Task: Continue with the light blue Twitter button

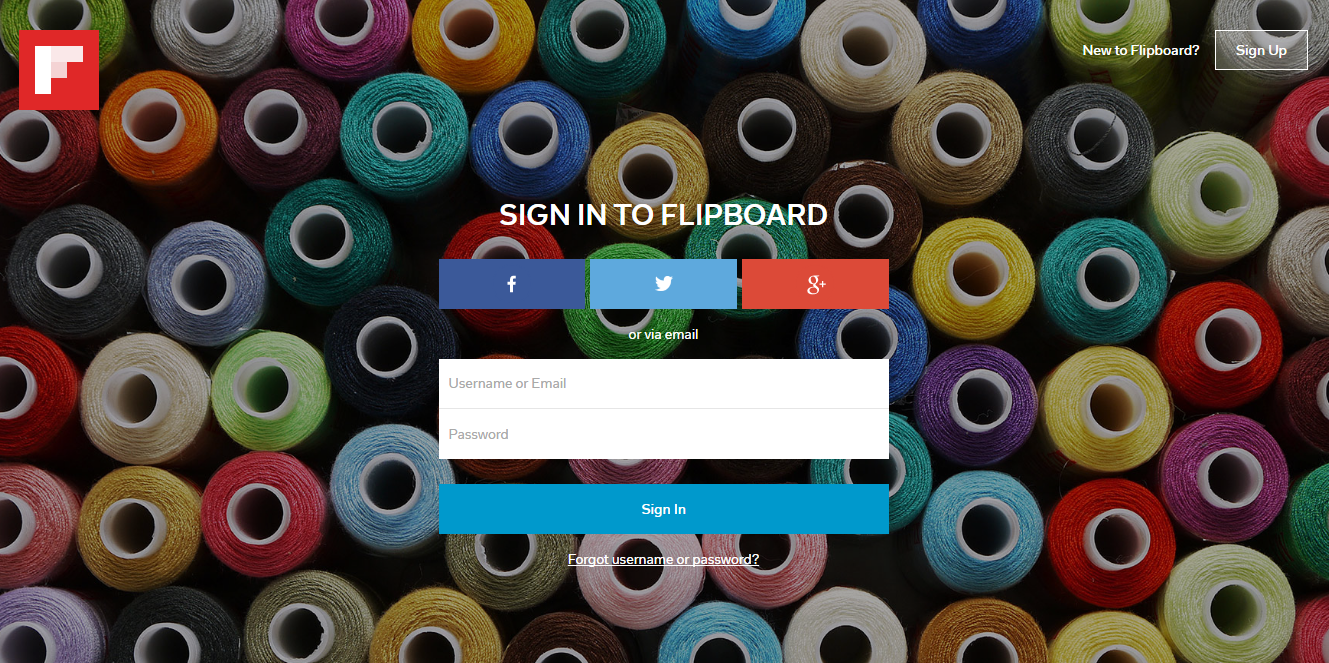Action: pos(664,284)
